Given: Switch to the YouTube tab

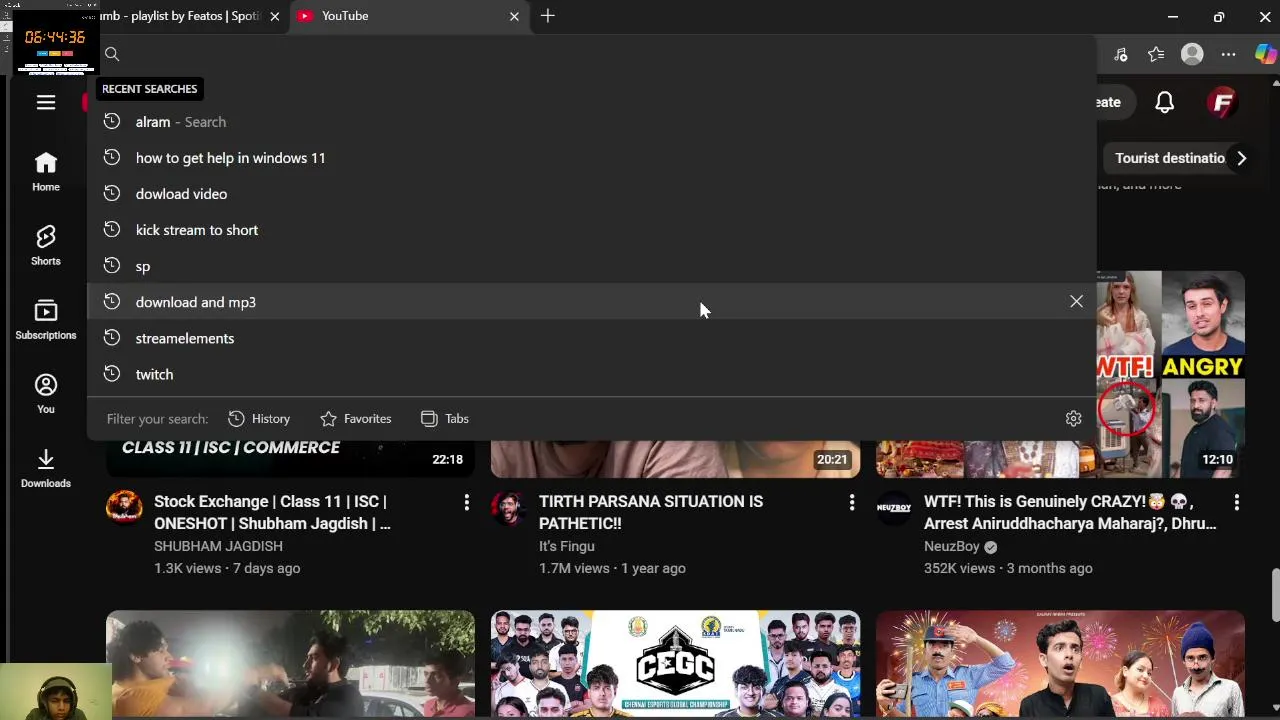Looking at the screenshot, I should (410, 16).
